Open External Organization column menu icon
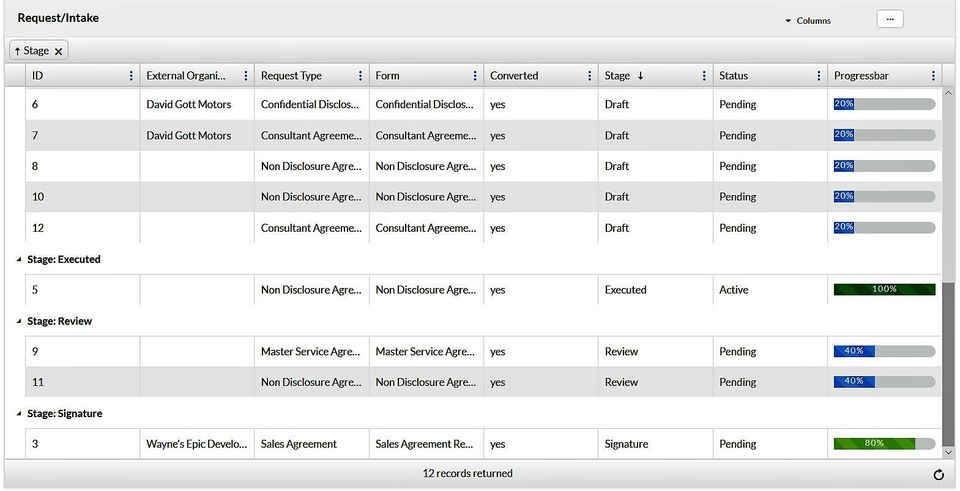The width and height of the screenshot is (960, 491). tap(246, 76)
